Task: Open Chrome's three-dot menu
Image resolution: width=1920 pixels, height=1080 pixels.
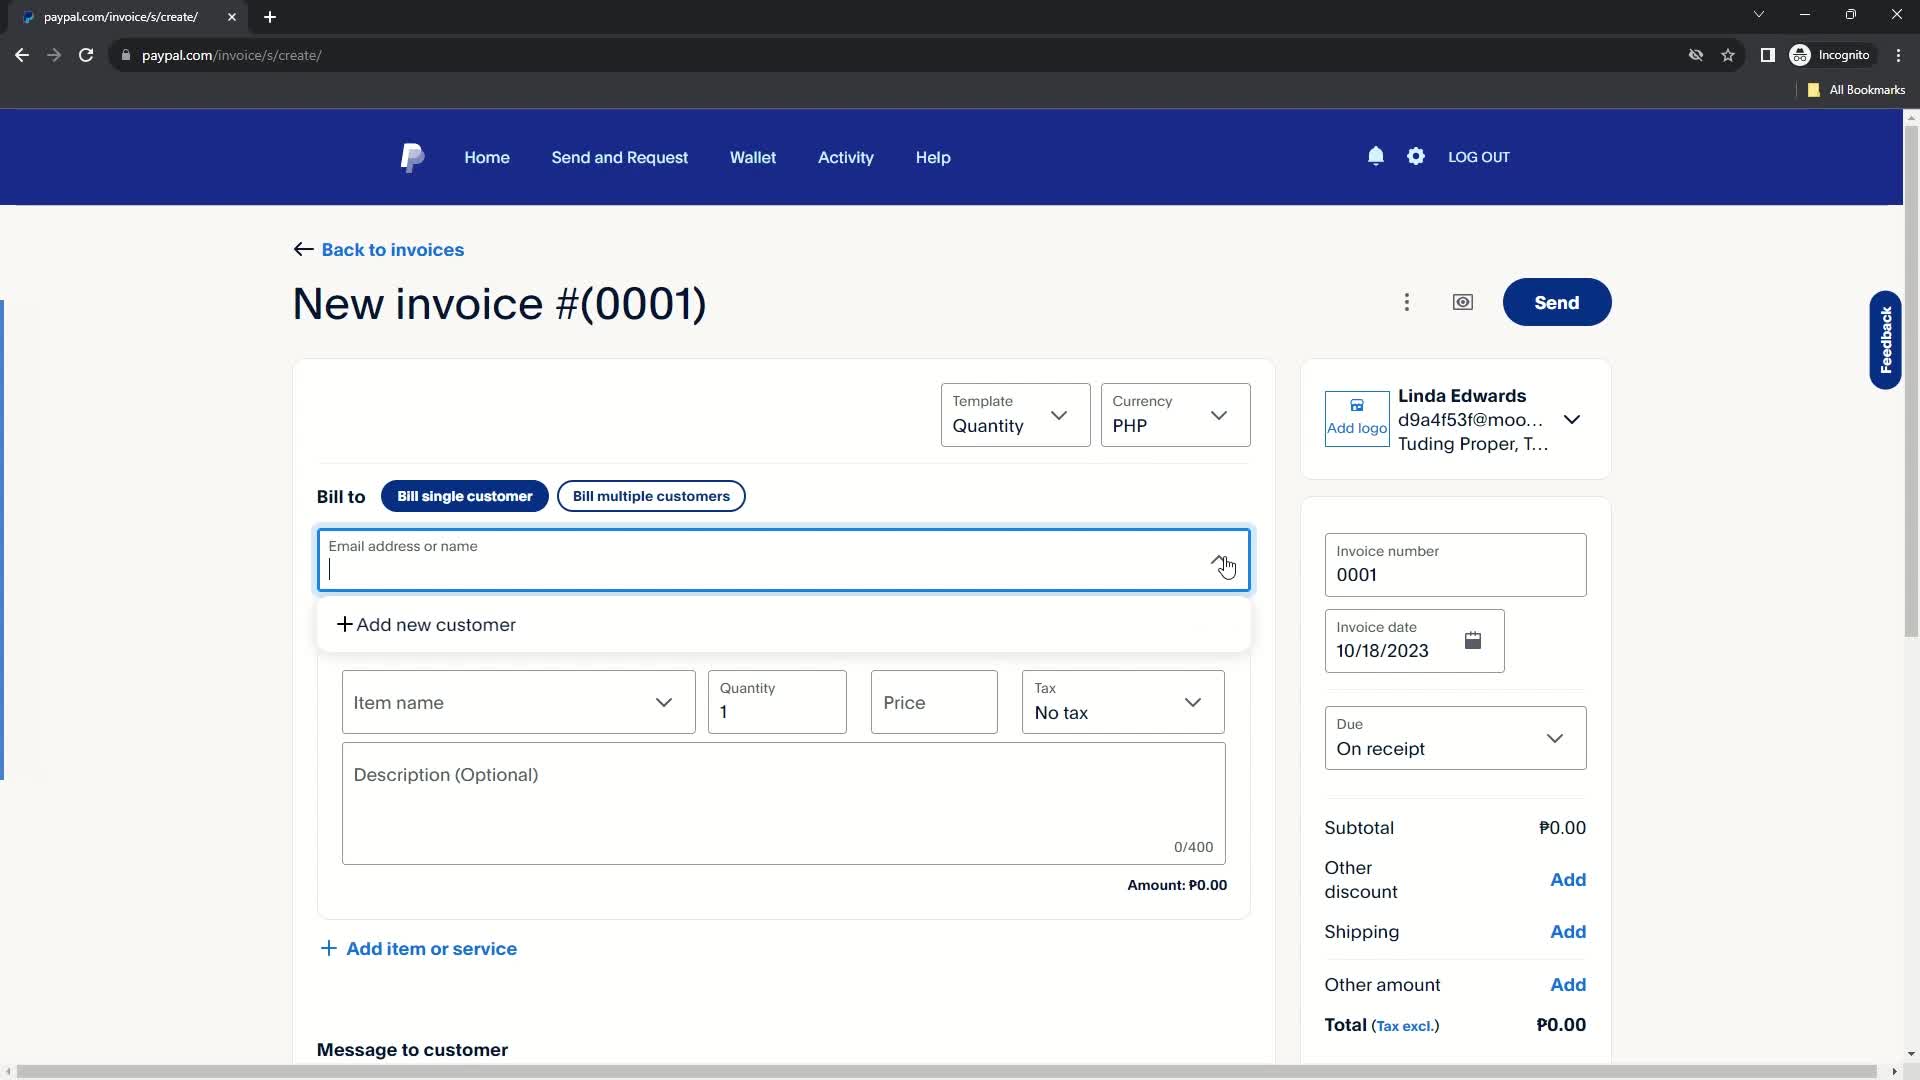Action: coord(1898,55)
